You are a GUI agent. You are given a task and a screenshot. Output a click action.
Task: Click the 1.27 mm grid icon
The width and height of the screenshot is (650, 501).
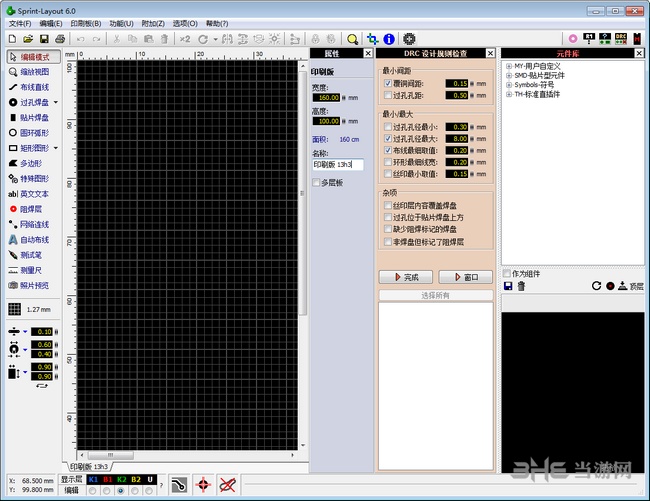coord(15,309)
